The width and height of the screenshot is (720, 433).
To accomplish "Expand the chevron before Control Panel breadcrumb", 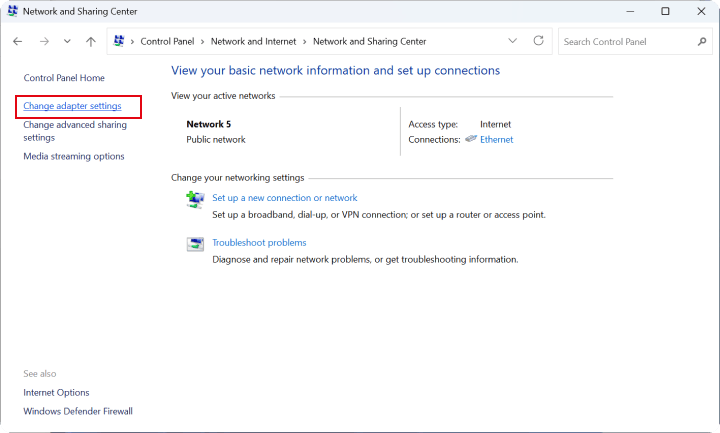I will pyautogui.click(x=132, y=42).
